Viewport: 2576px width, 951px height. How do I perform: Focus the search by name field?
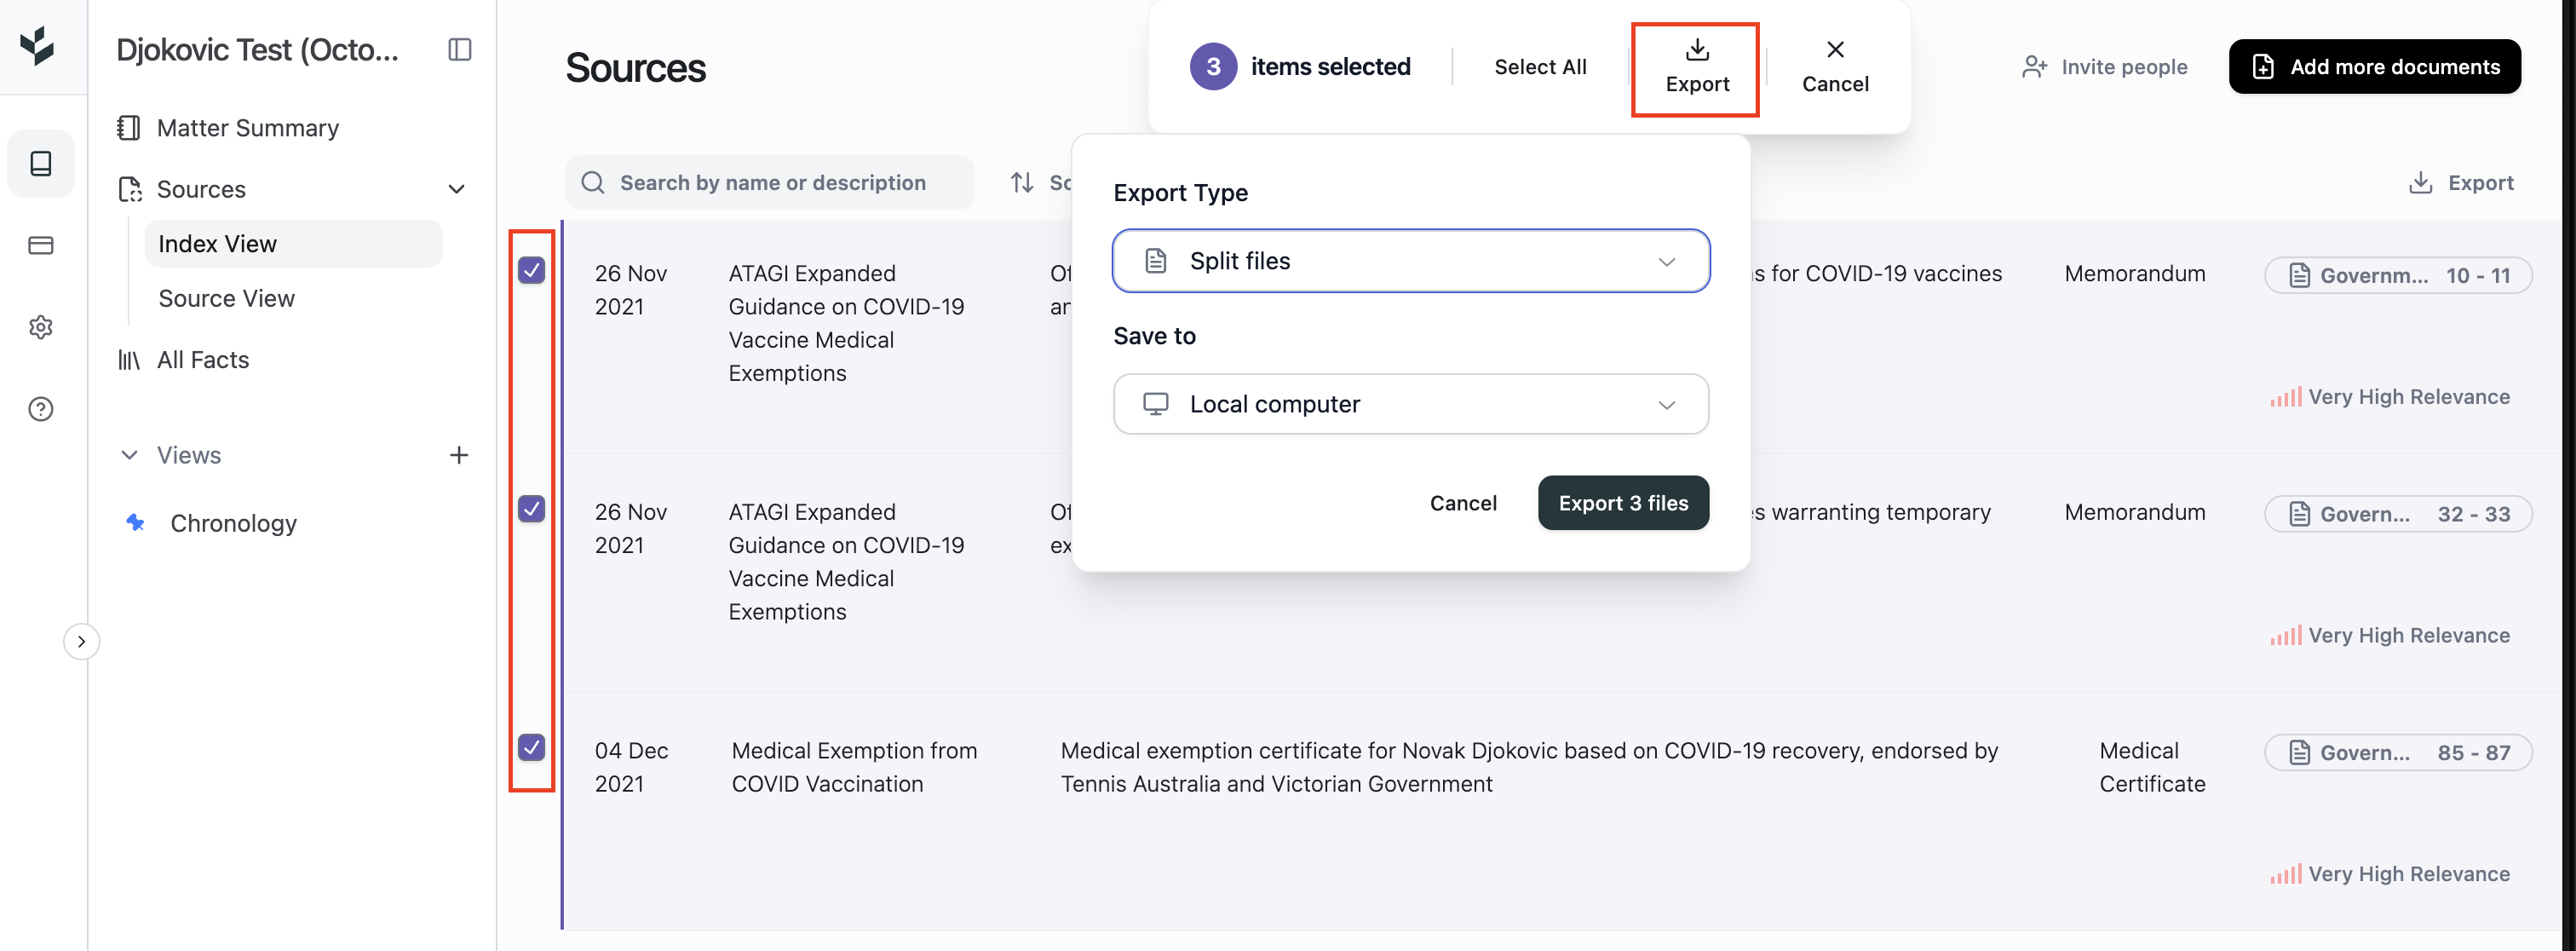tap(770, 182)
